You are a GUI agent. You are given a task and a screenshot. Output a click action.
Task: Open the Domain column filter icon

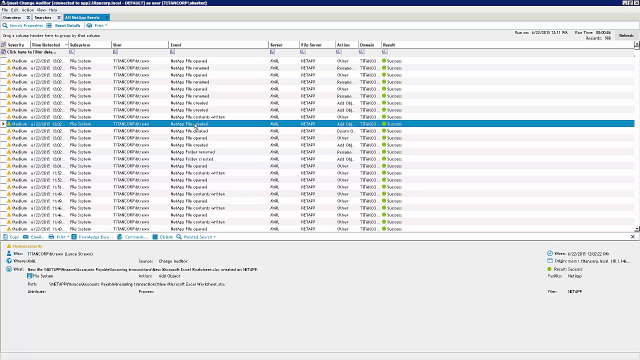(362, 52)
